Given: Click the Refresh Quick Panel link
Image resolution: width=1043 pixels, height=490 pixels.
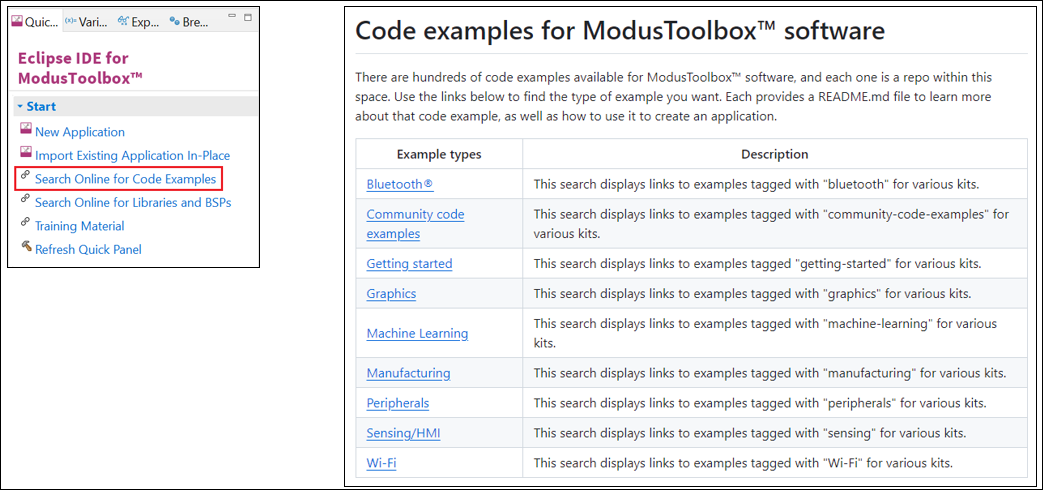Looking at the screenshot, I should coord(88,249).
